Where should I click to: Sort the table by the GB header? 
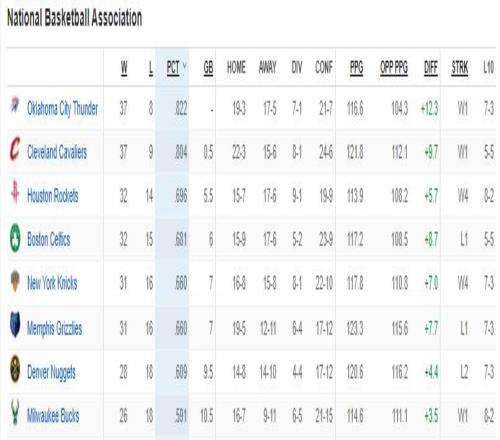[208, 68]
